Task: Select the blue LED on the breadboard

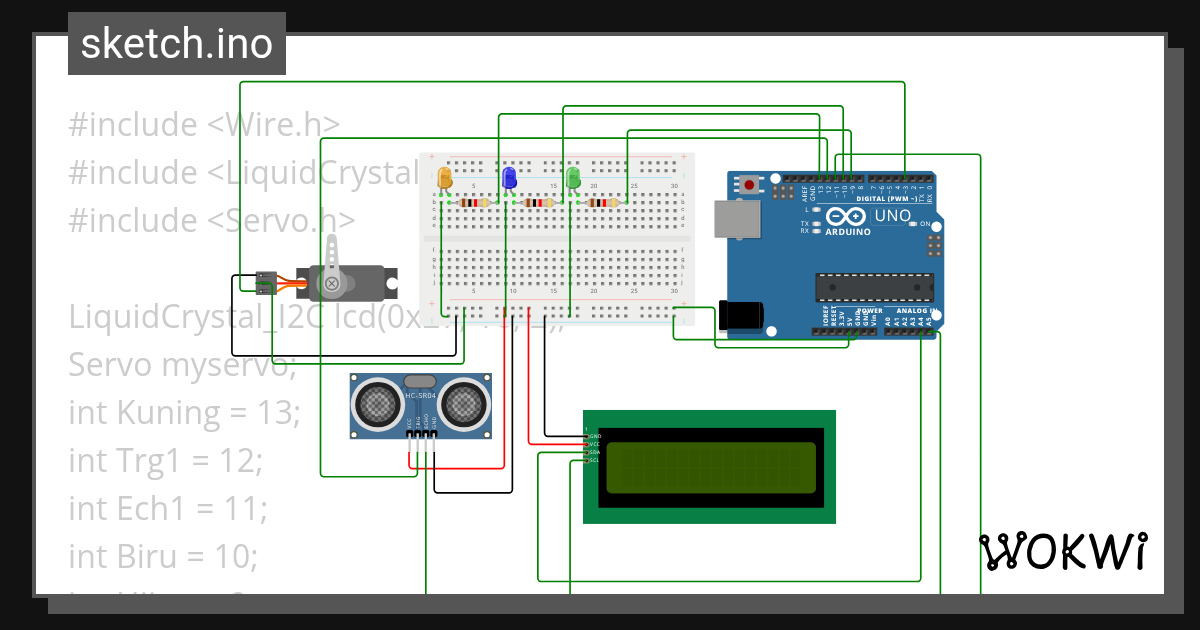Action: [x=508, y=177]
